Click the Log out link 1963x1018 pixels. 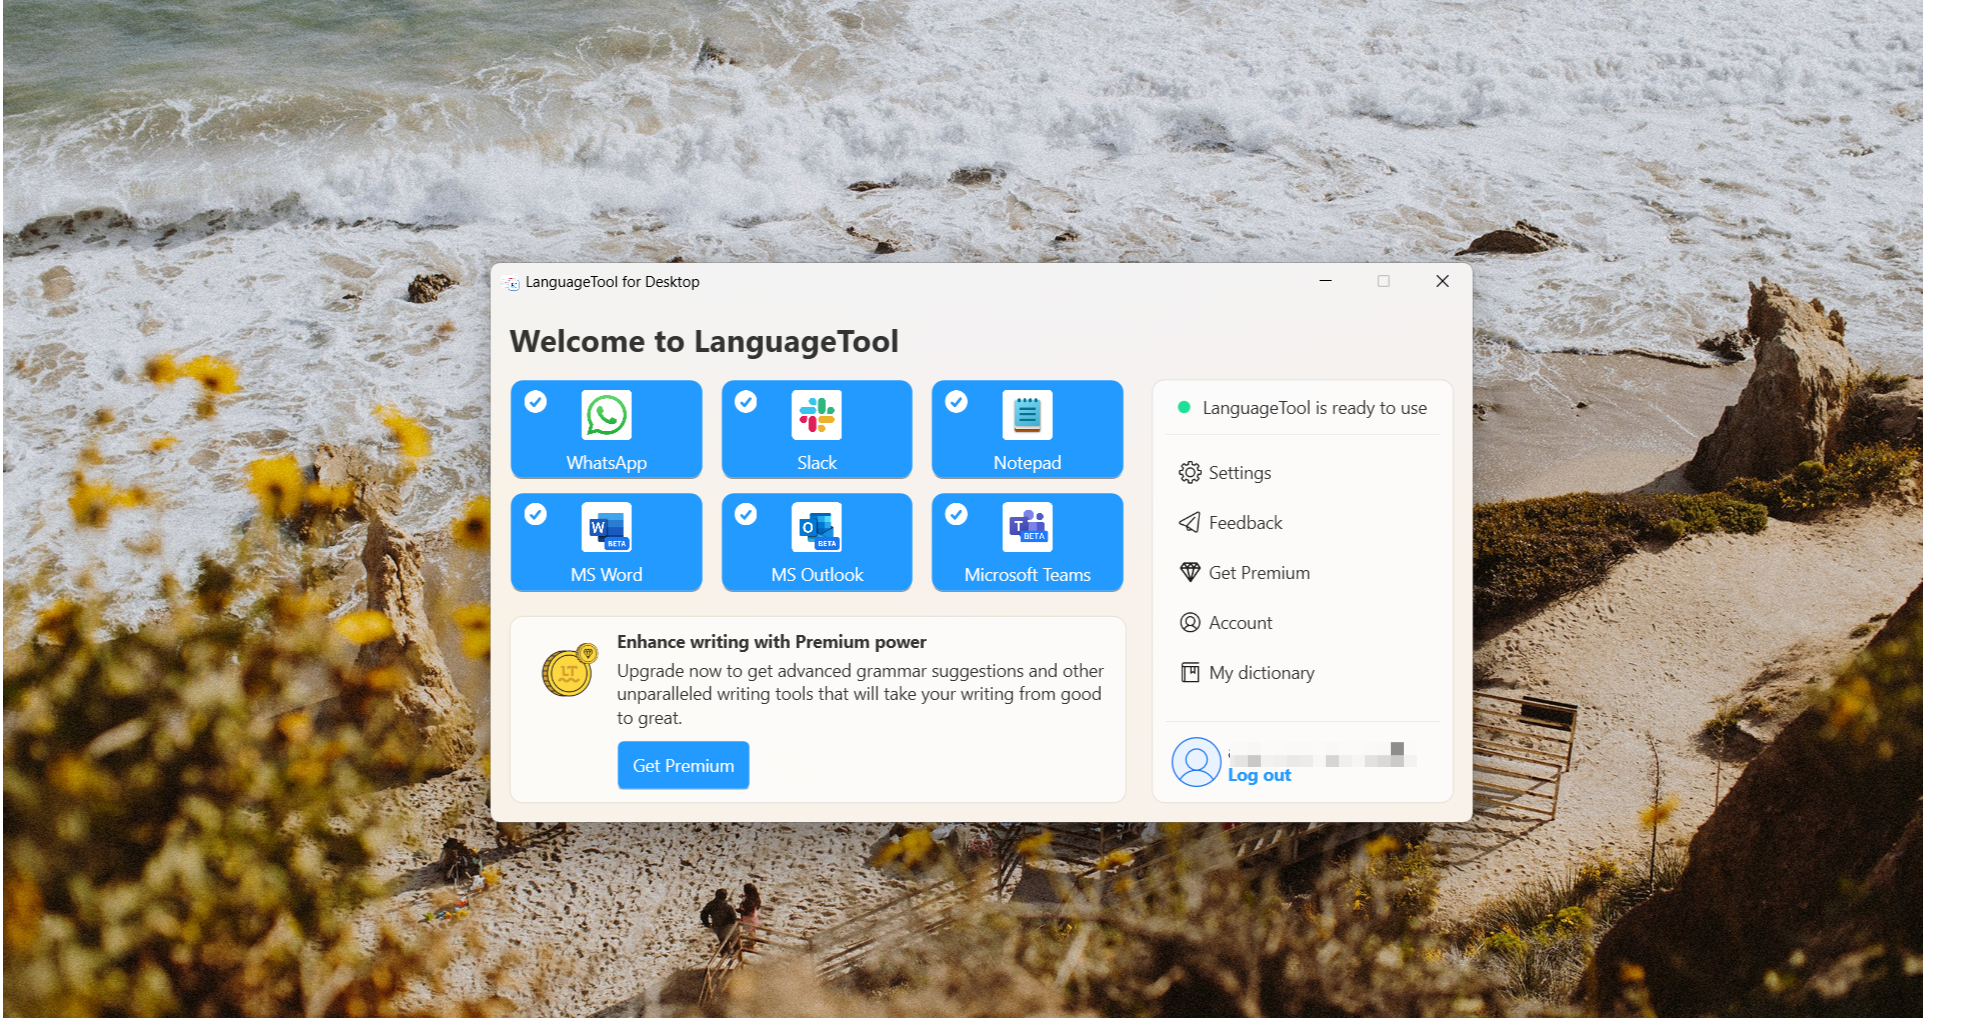pyautogui.click(x=1259, y=776)
